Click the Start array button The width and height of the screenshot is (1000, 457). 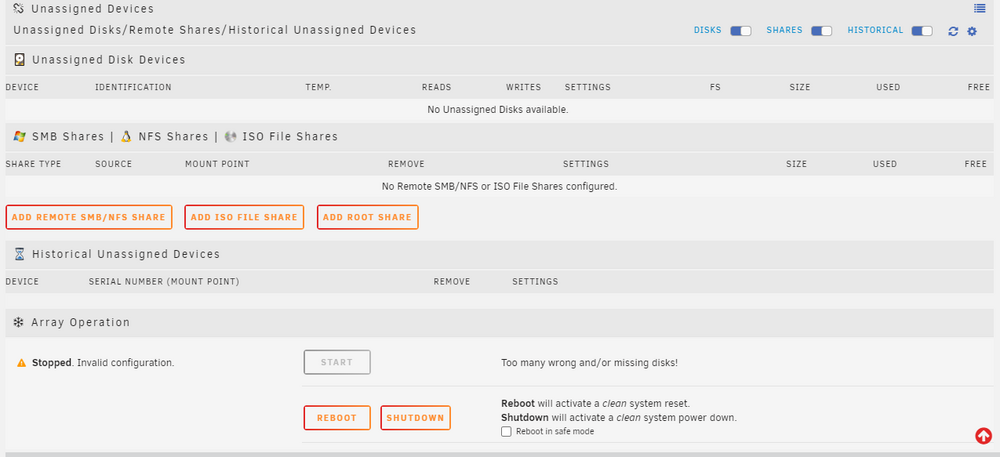click(337, 362)
